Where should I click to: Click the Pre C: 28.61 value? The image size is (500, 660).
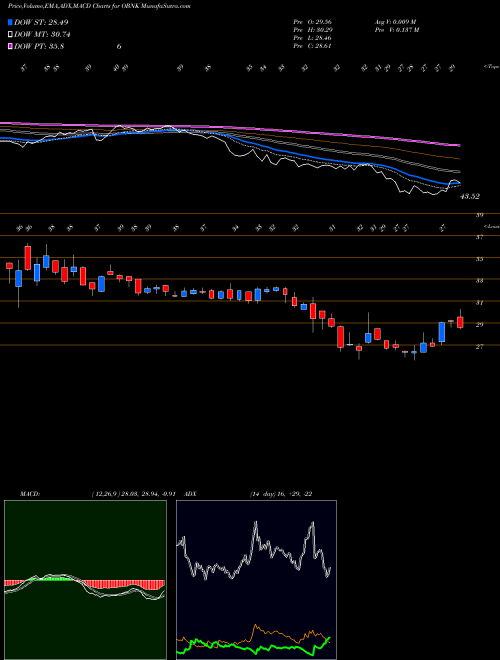click(x=313, y=46)
